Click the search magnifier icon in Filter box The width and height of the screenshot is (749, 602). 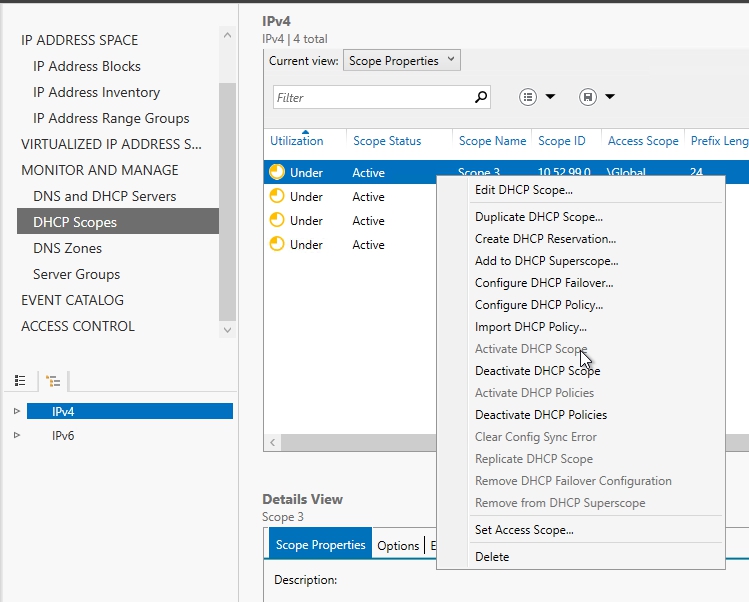[481, 97]
